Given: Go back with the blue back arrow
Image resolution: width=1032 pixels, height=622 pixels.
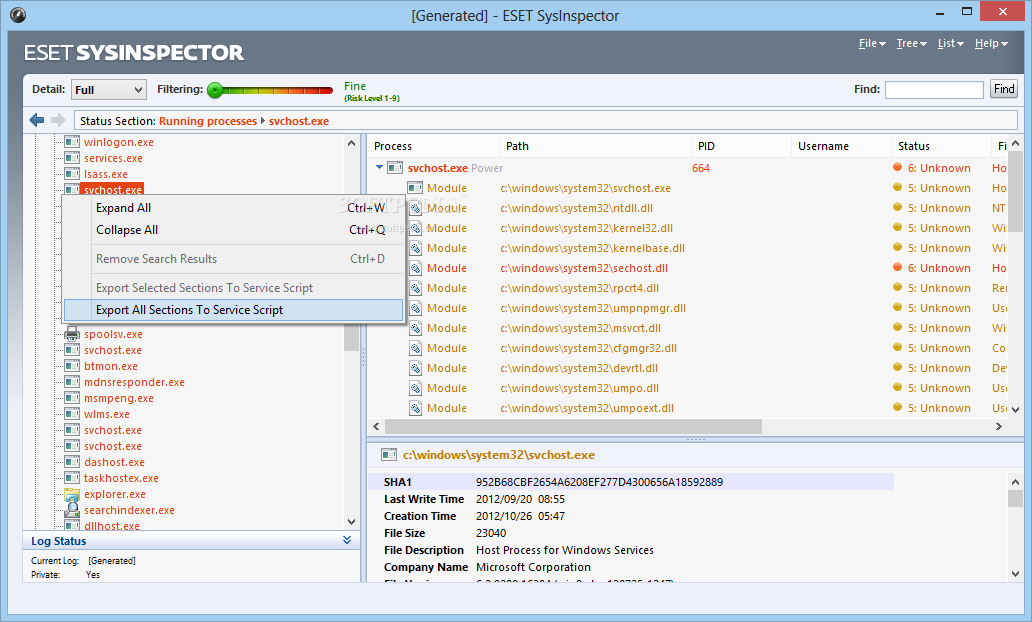Looking at the screenshot, I should coord(37,120).
